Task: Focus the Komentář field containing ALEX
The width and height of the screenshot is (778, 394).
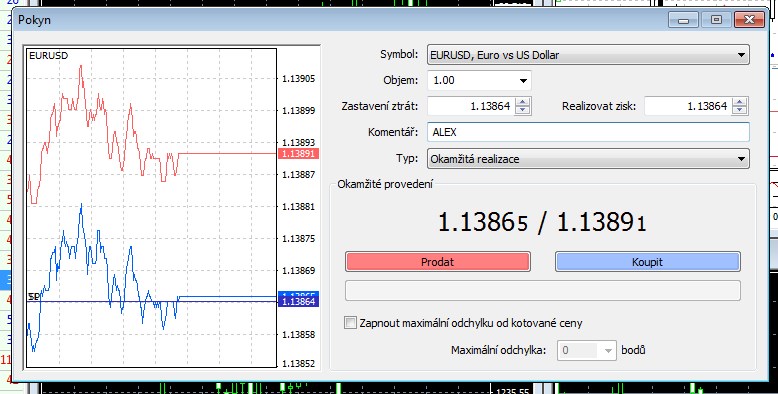Action: [x=588, y=132]
